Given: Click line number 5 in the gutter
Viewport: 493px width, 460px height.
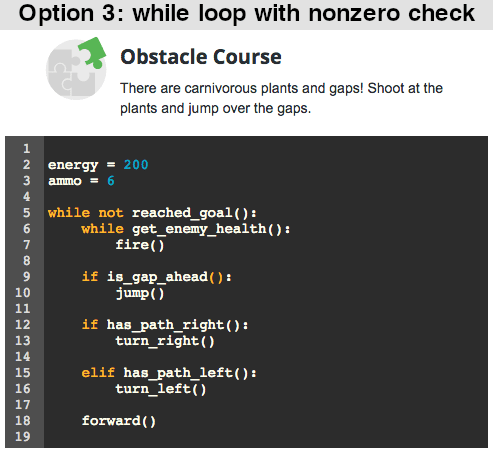Looking at the screenshot, I should click(27, 213).
